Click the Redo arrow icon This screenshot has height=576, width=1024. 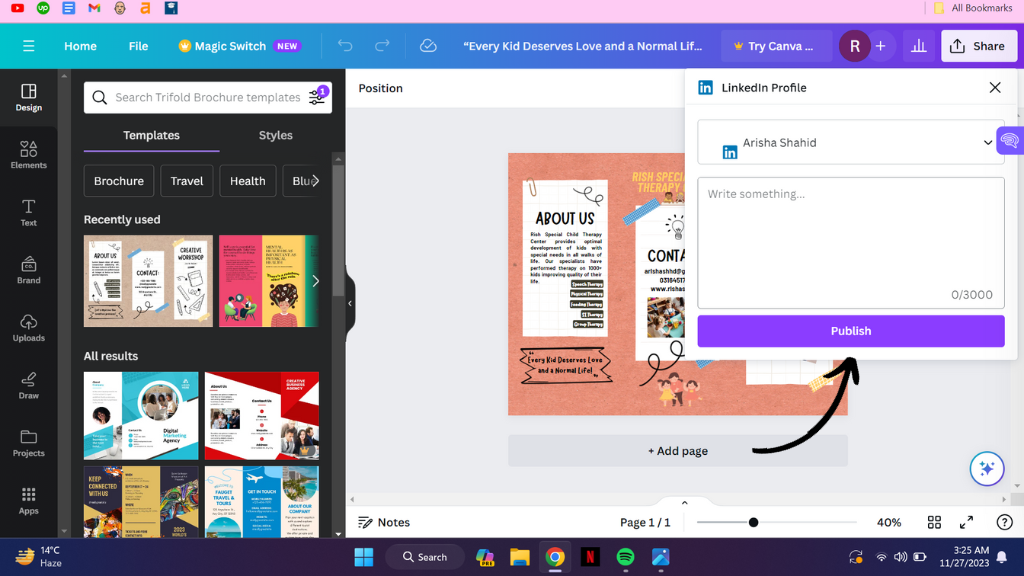[x=382, y=46]
